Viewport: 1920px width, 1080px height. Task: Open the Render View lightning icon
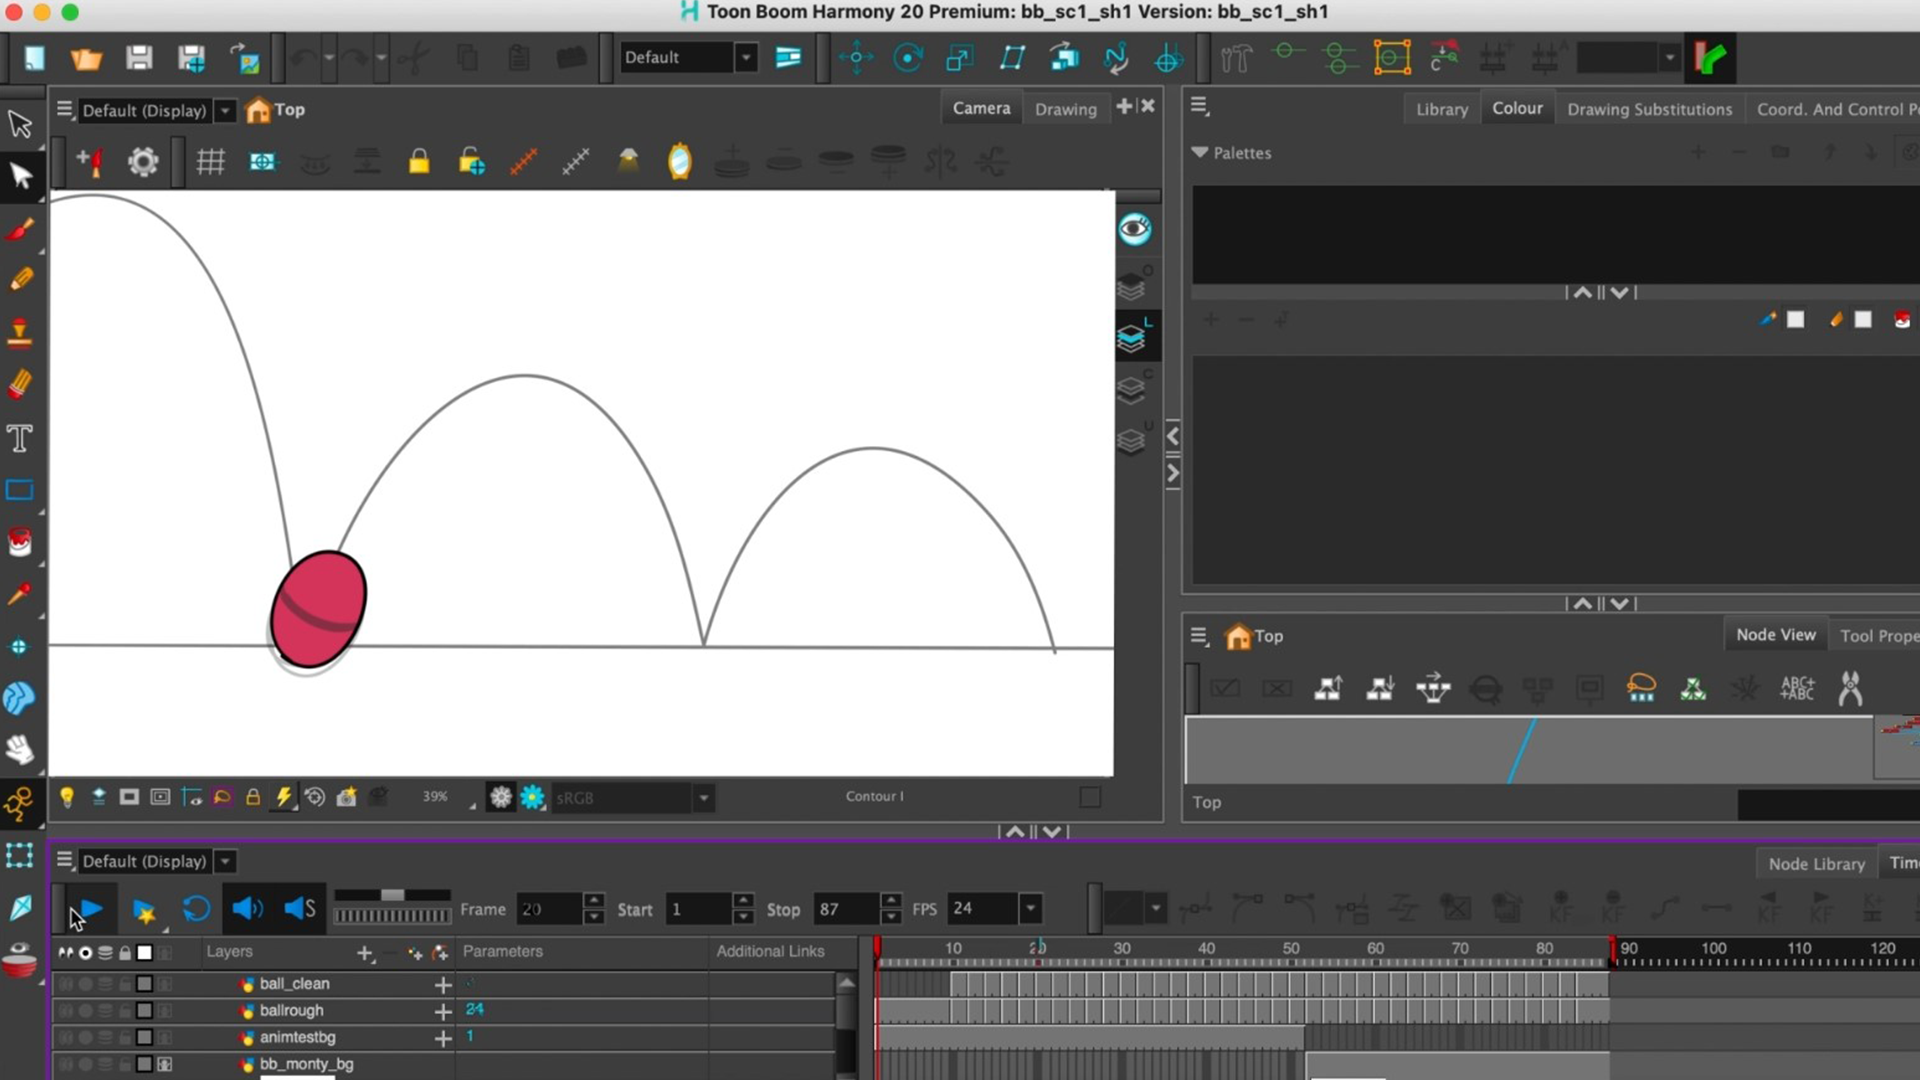click(285, 797)
